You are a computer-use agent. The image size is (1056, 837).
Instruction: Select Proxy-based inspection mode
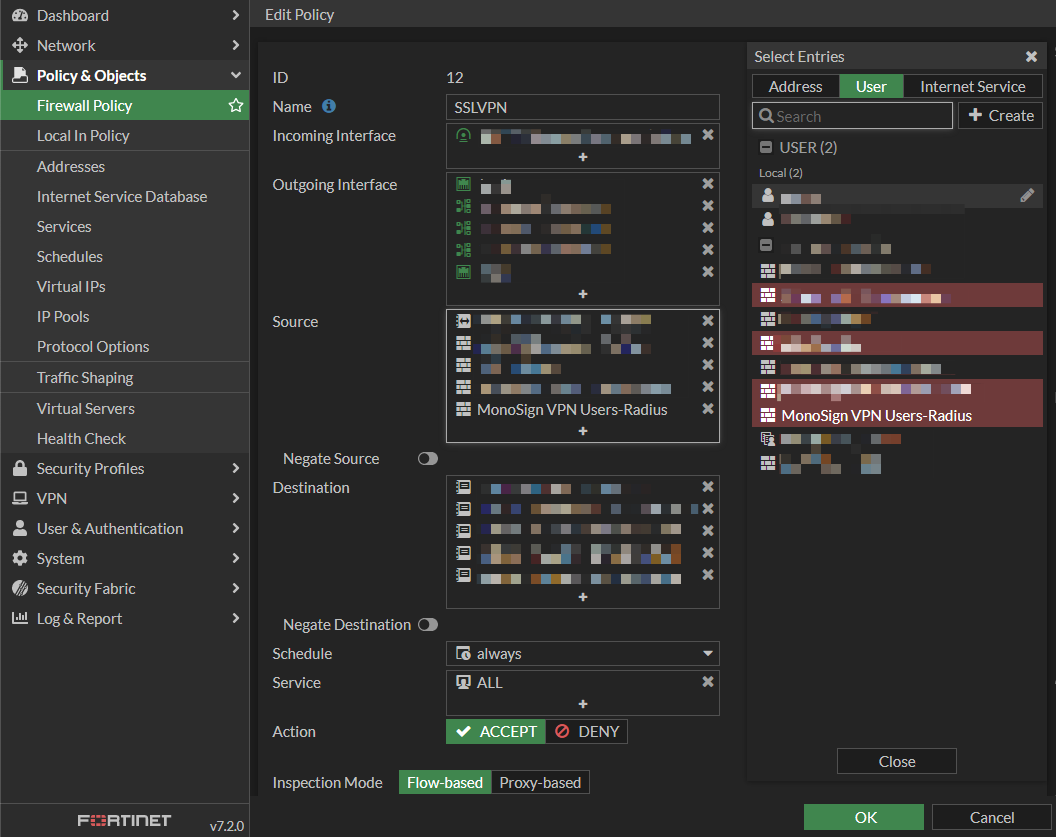coord(540,783)
